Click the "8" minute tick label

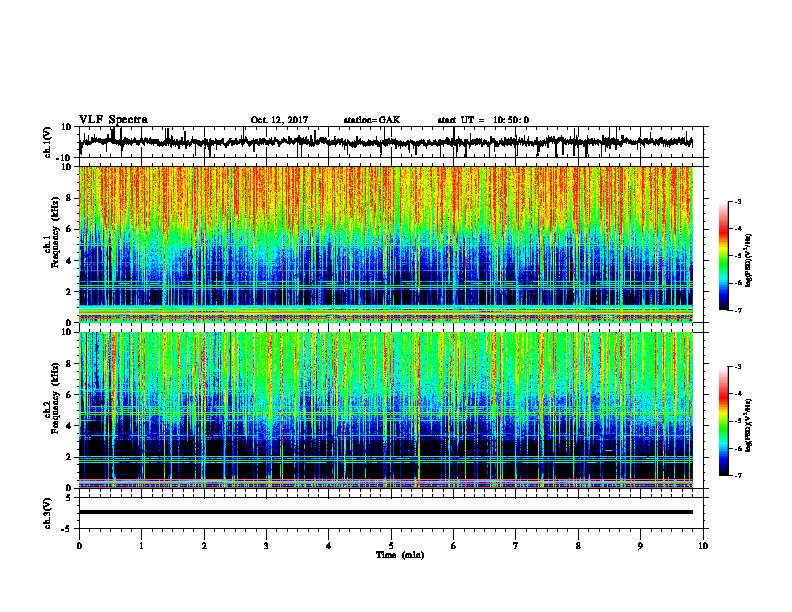578,546
